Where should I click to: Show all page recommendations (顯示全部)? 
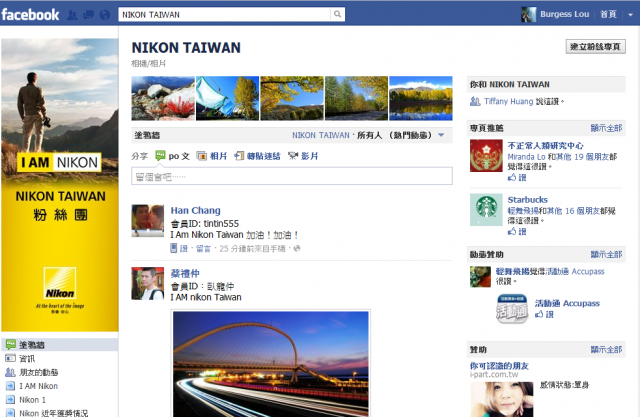pos(606,128)
